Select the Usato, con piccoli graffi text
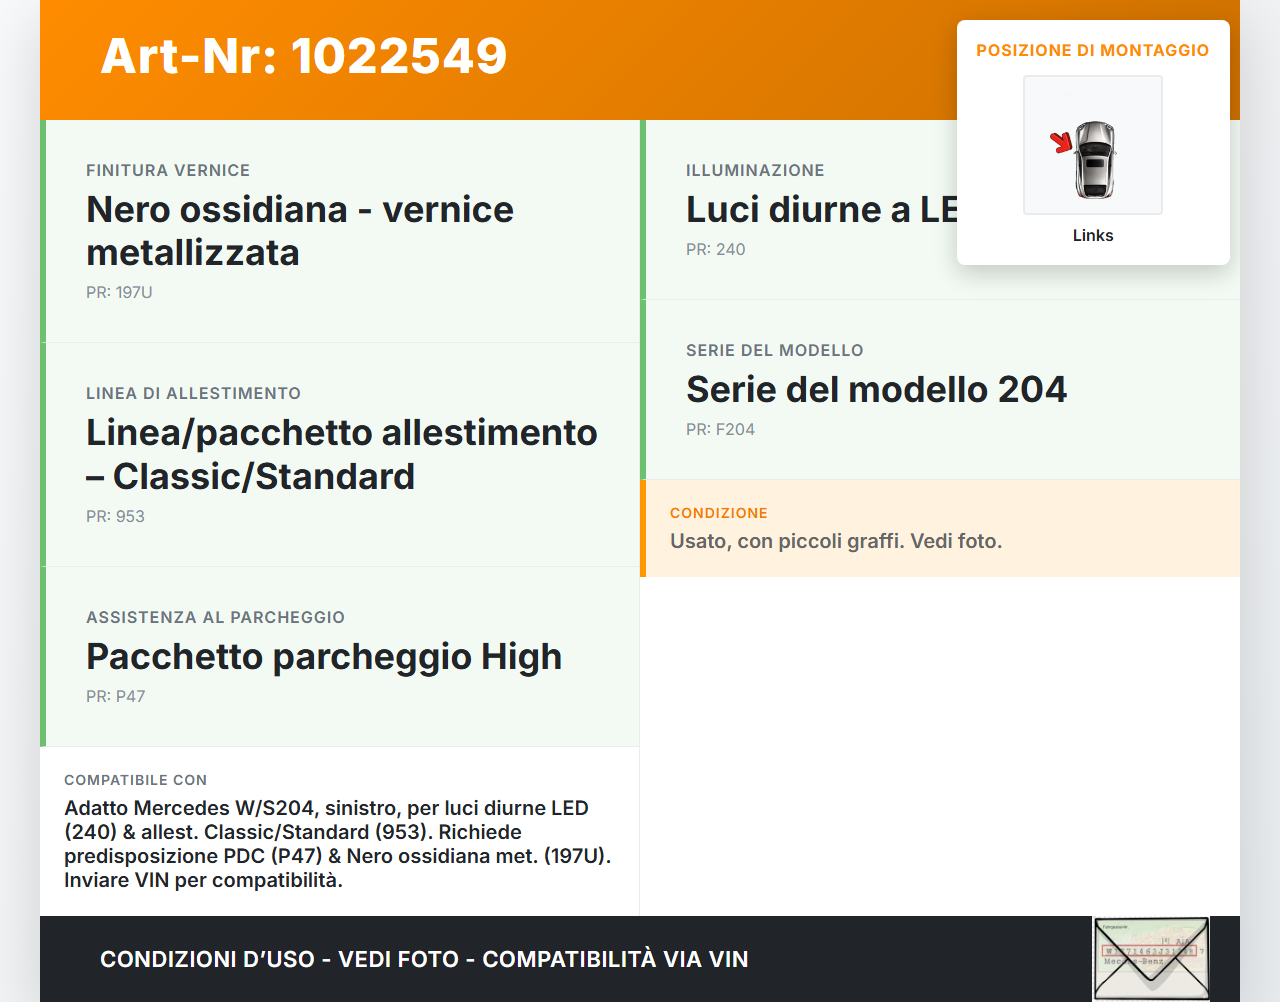 click(836, 541)
